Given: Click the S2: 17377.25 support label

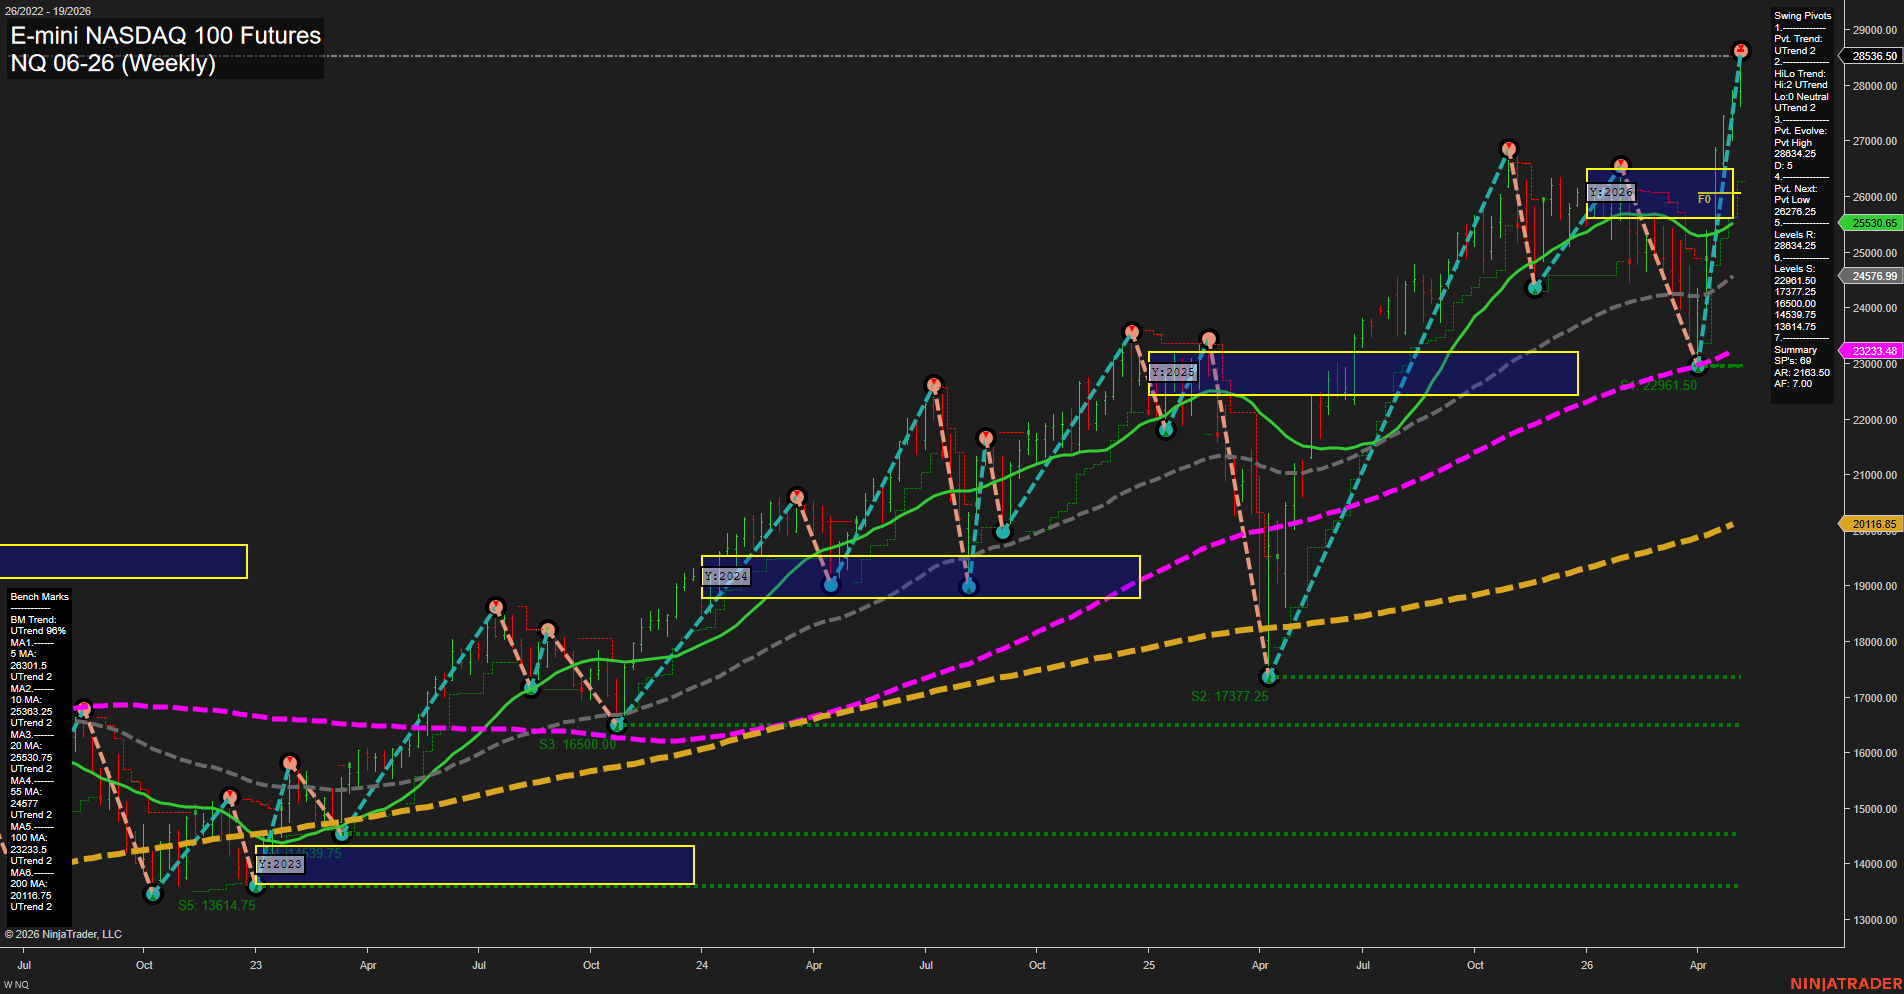Looking at the screenshot, I should 1229,696.
